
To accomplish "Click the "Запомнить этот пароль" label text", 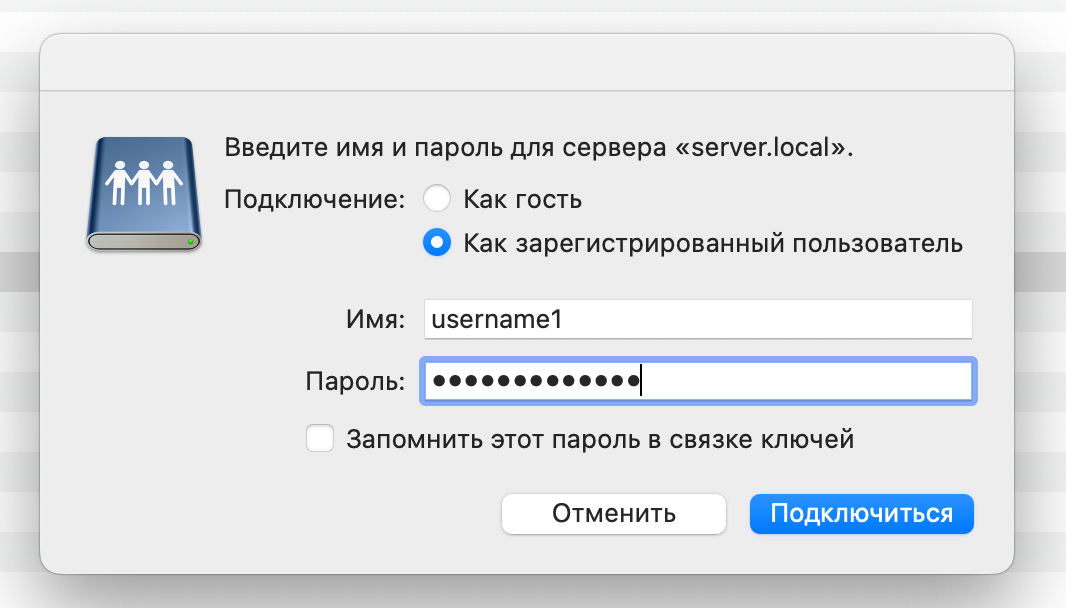I will [x=599, y=439].
